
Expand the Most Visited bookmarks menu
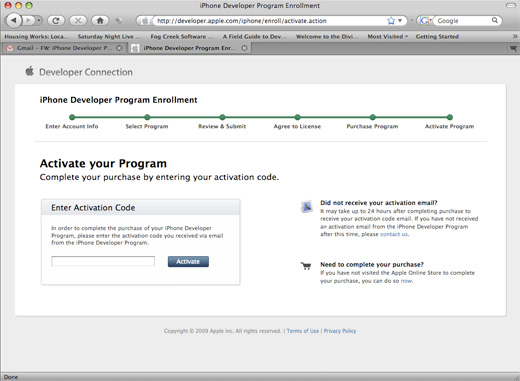[x=388, y=36]
